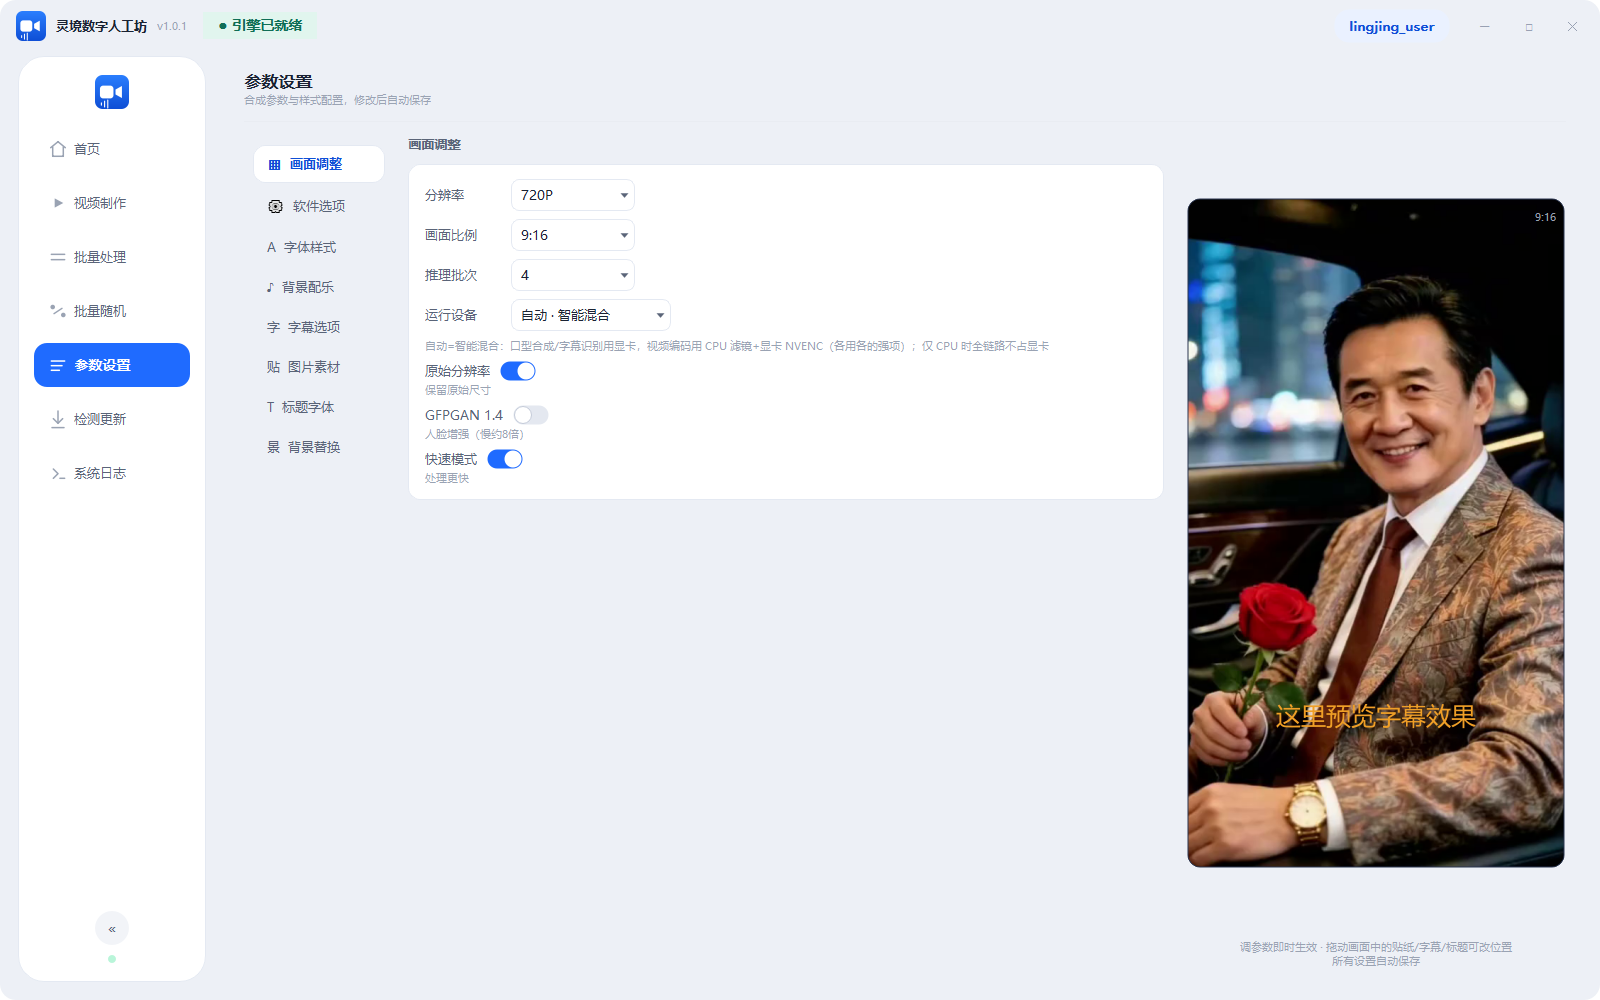Click the subtitle preview text in image
Screen dimensions: 1600x1000
click(x=1375, y=717)
